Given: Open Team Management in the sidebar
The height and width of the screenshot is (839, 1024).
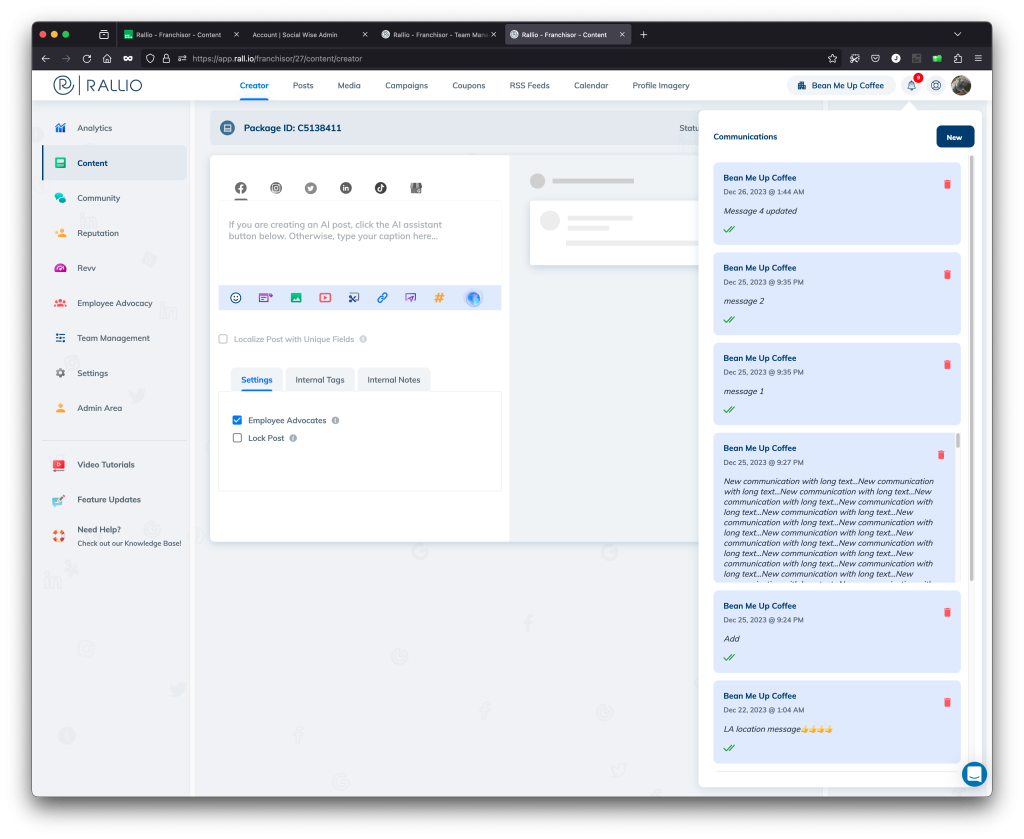Looking at the screenshot, I should coord(113,338).
